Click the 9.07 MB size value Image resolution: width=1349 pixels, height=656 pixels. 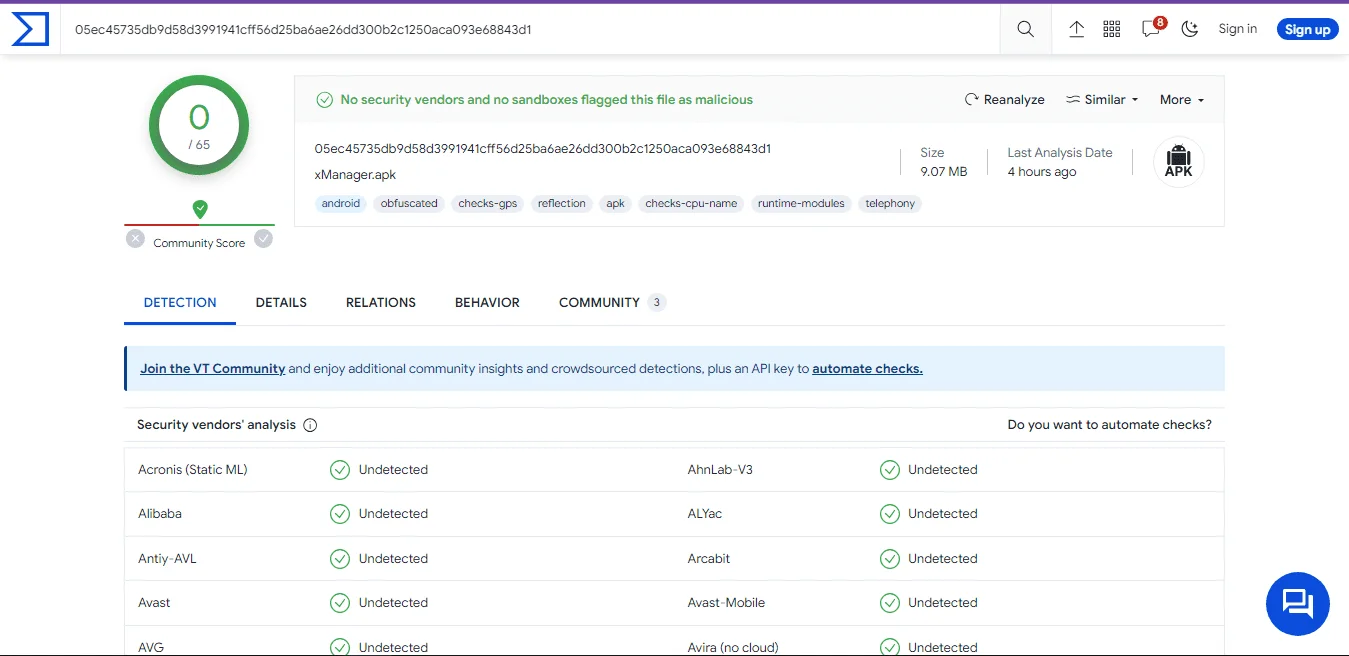click(x=944, y=172)
